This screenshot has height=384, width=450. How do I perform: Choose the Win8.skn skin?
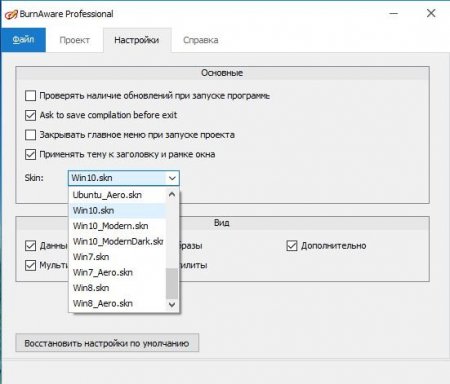(117, 288)
